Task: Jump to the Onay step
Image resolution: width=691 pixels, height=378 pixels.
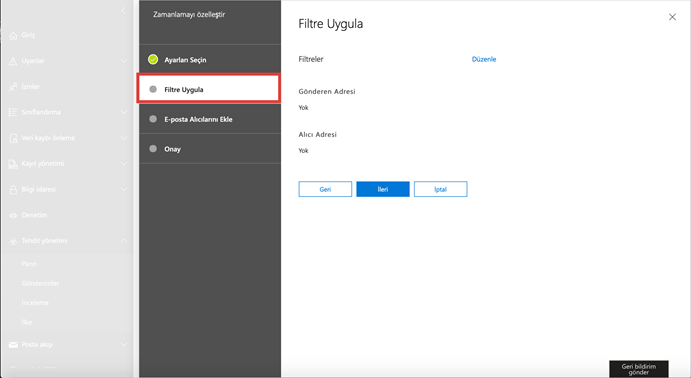Action: (x=210, y=149)
